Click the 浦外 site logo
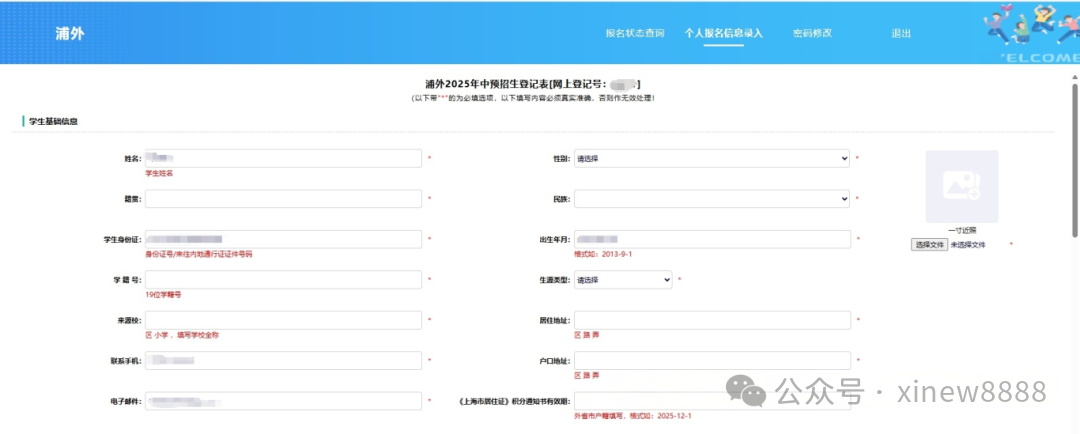 tap(70, 33)
